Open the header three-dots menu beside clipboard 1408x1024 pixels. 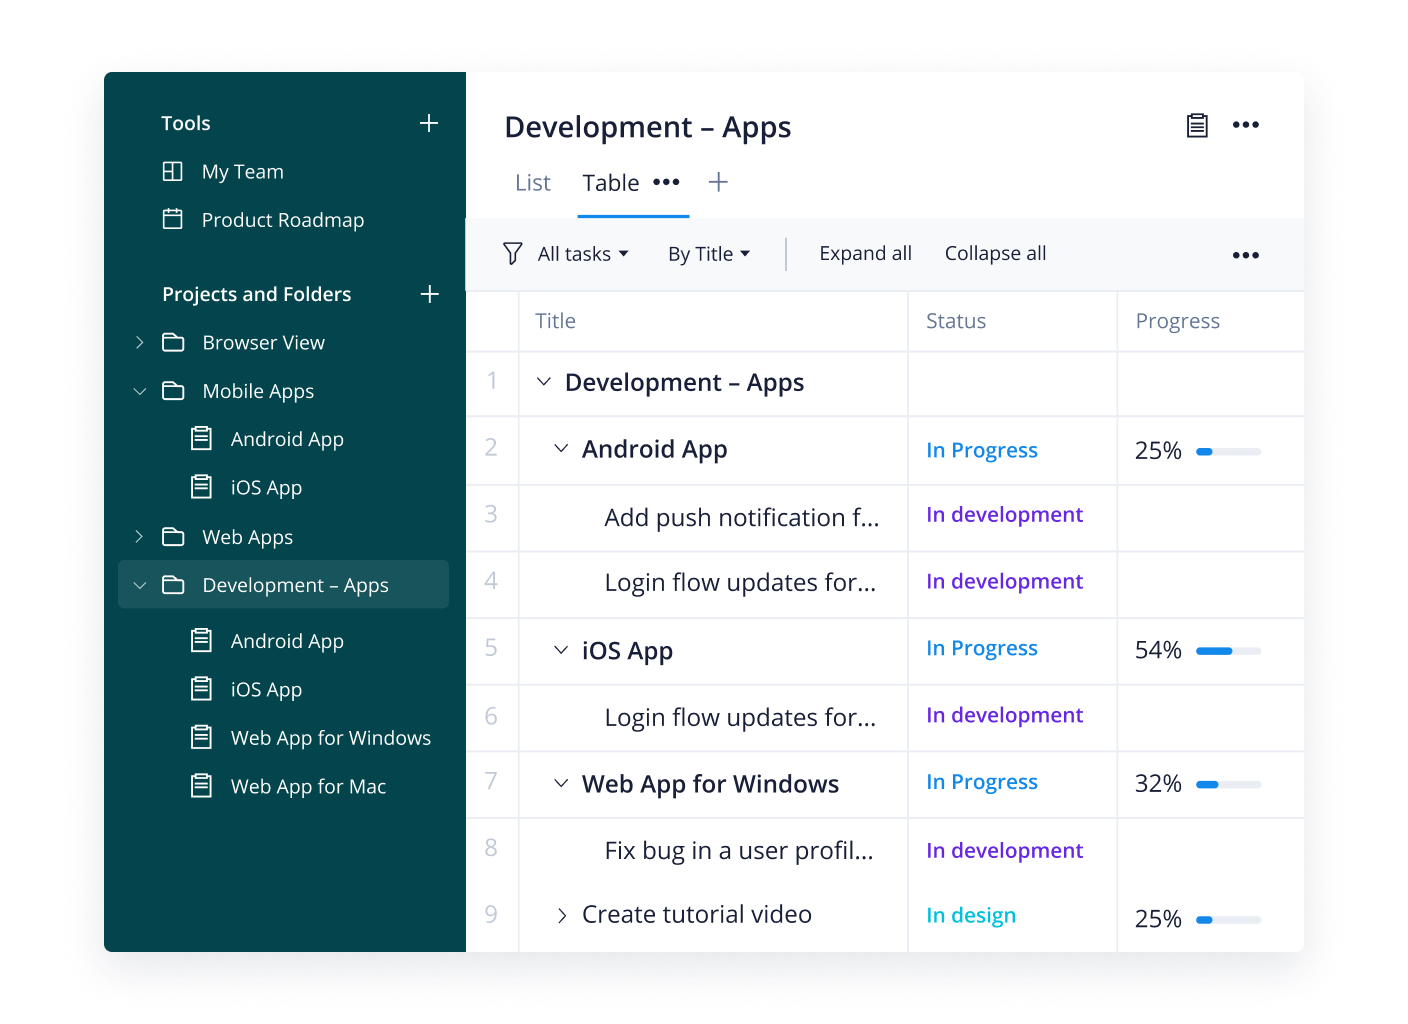[x=1245, y=125]
